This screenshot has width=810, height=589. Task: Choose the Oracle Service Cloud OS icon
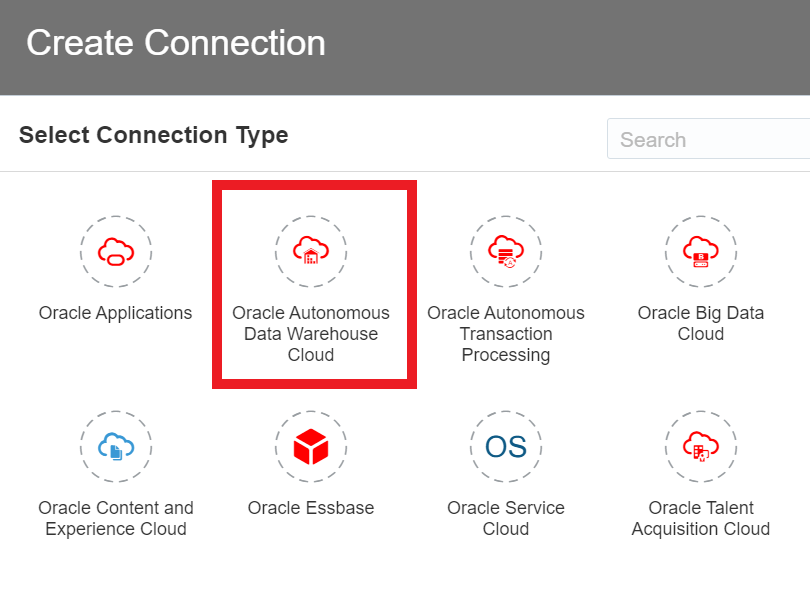pos(506,445)
